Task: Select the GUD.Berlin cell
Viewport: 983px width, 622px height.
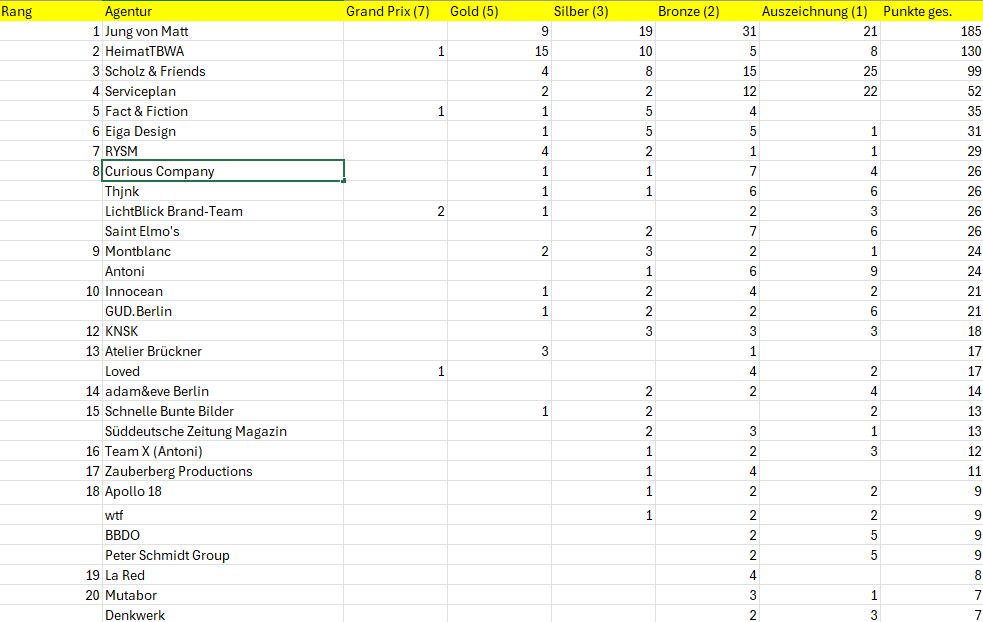Action: [x=223, y=312]
